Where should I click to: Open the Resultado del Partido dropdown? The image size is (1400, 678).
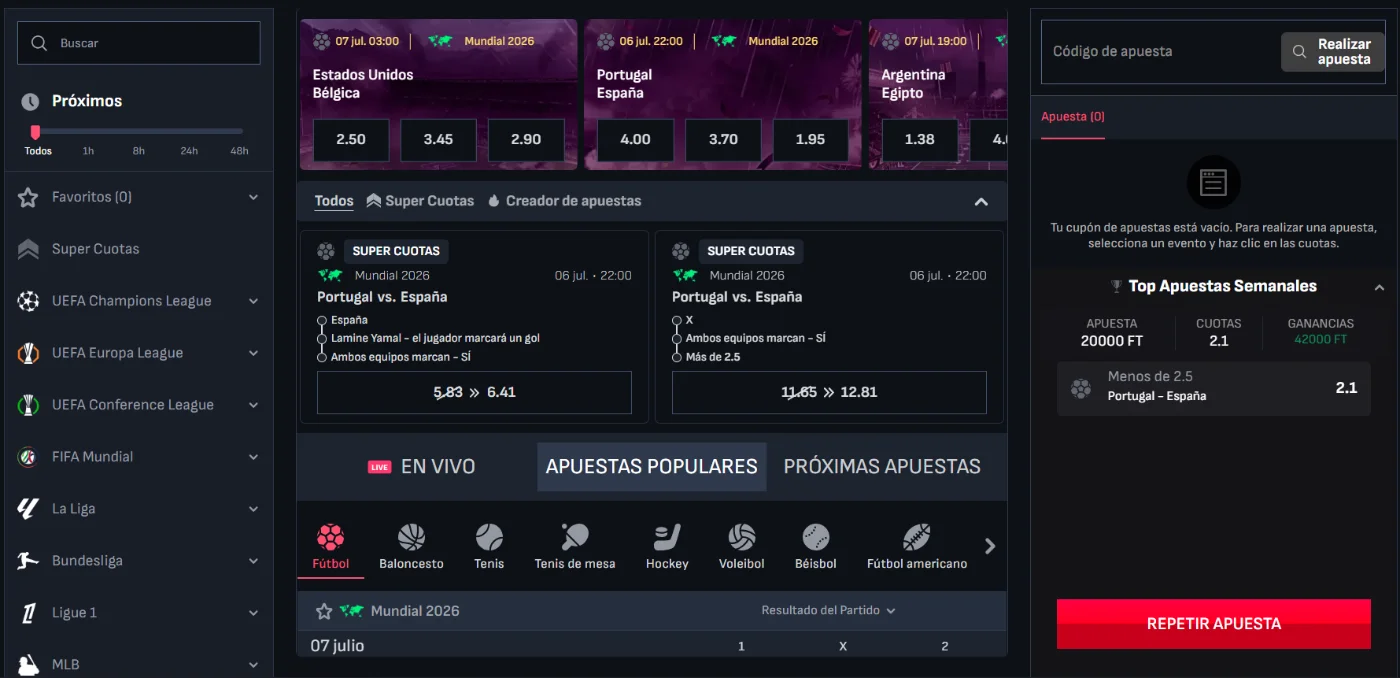pos(828,610)
